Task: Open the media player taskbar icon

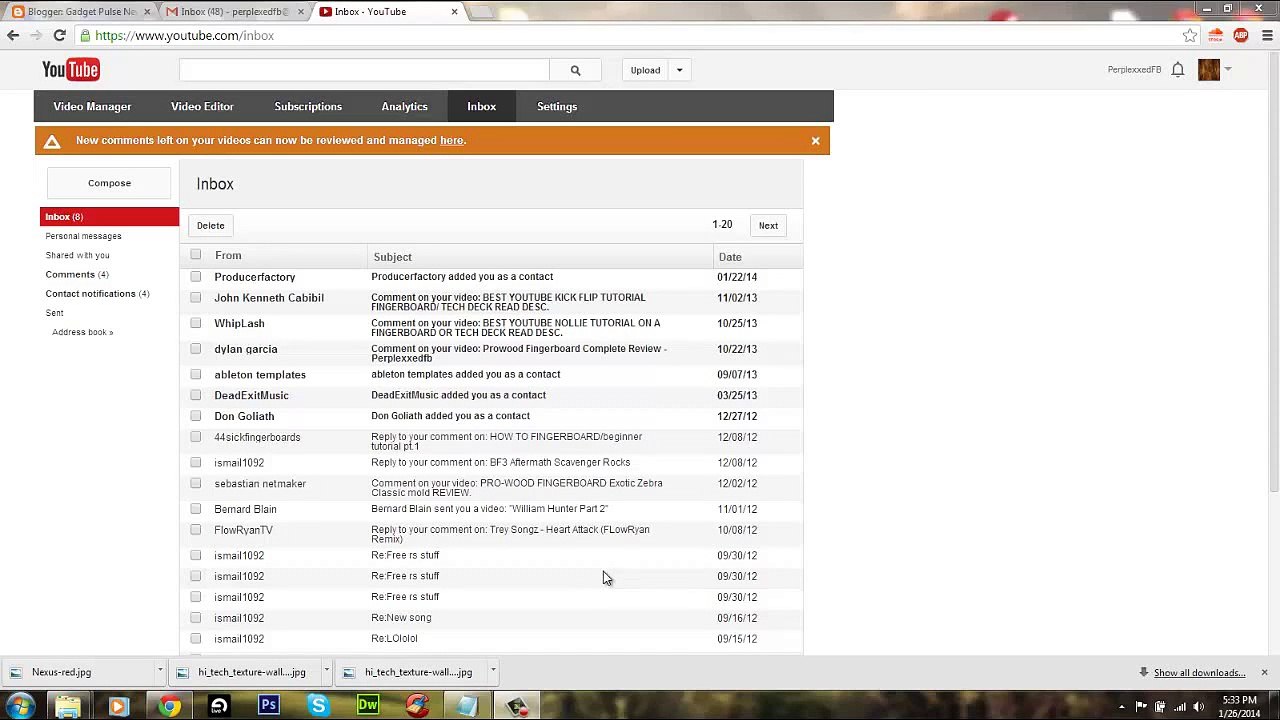Action: pyautogui.click(x=118, y=706)
